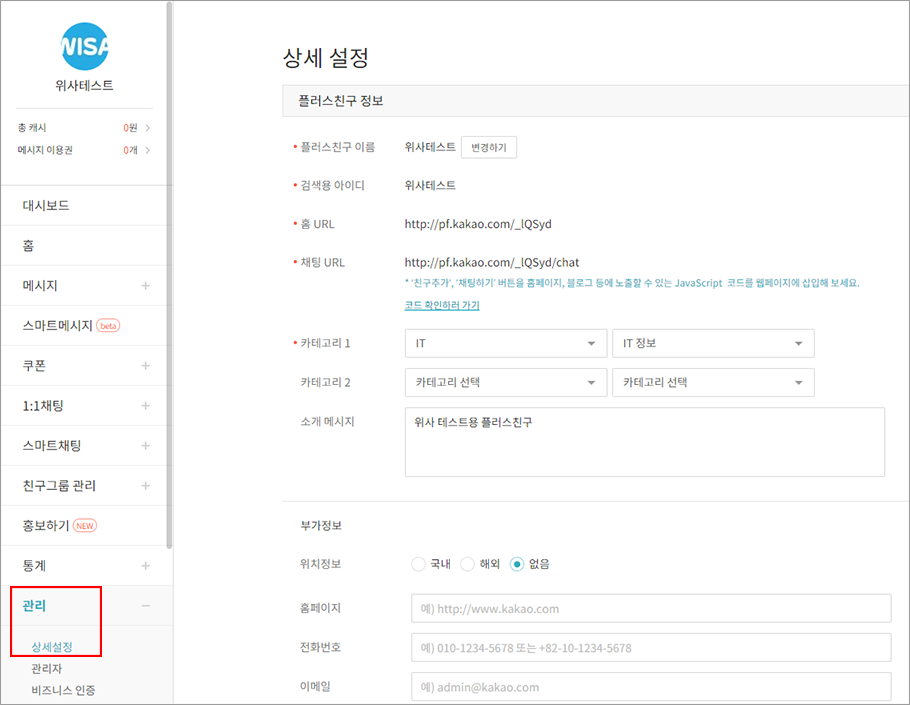Select the 관리자 submenu item
This screenshot has width=910, height=705.
[x=46, y=668]
